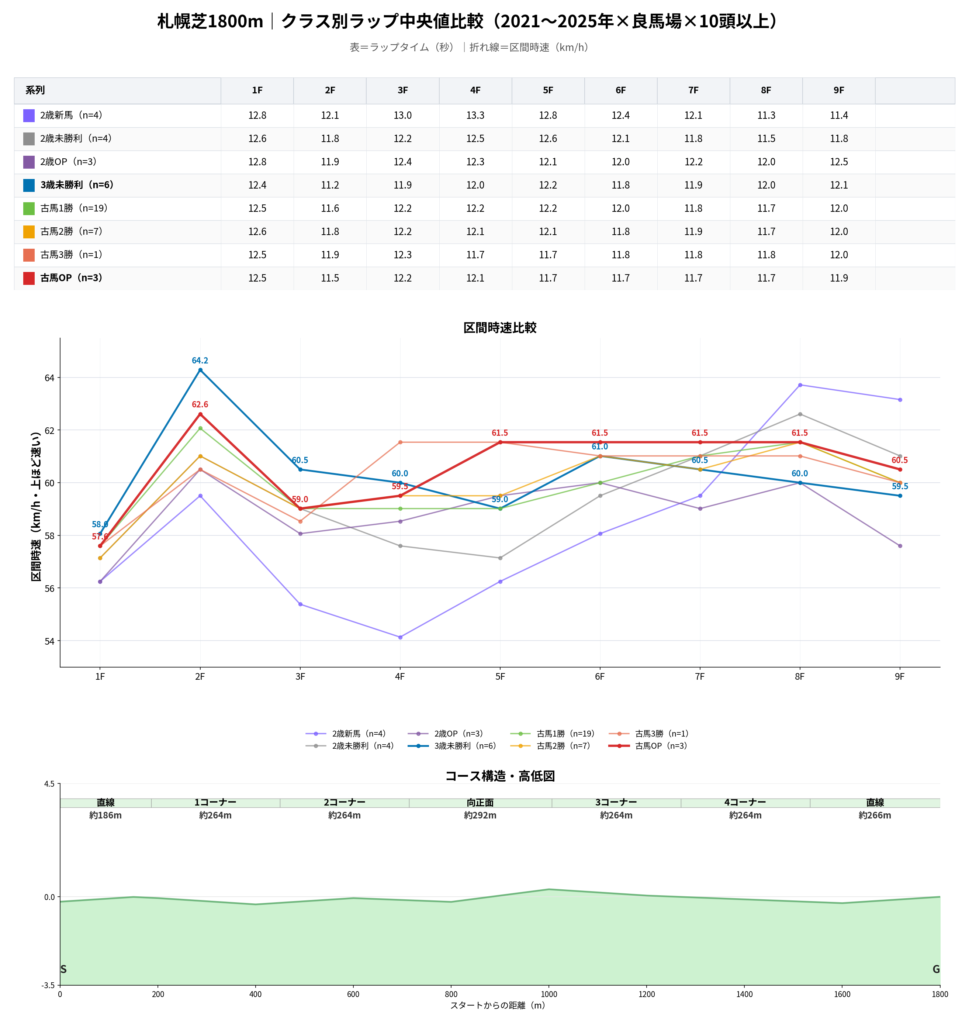The width and height of the screenshot is (969, 1024).
Task: Click the 1F column header in table
Action: coord(257,90)
